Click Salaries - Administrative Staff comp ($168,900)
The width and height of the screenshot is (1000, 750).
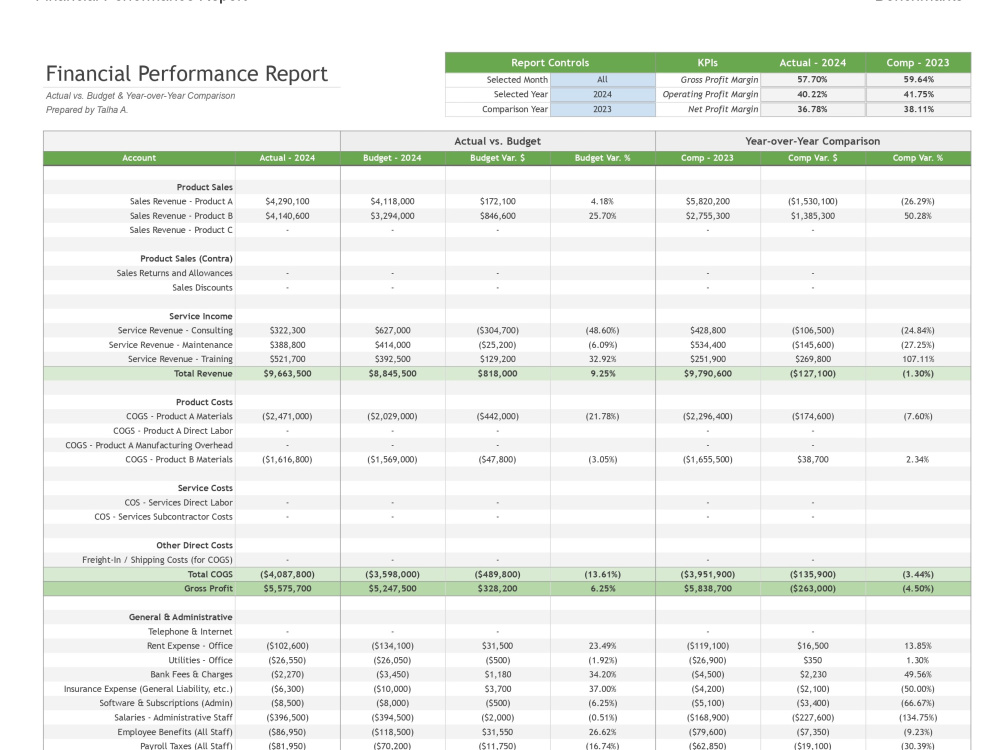707,718
